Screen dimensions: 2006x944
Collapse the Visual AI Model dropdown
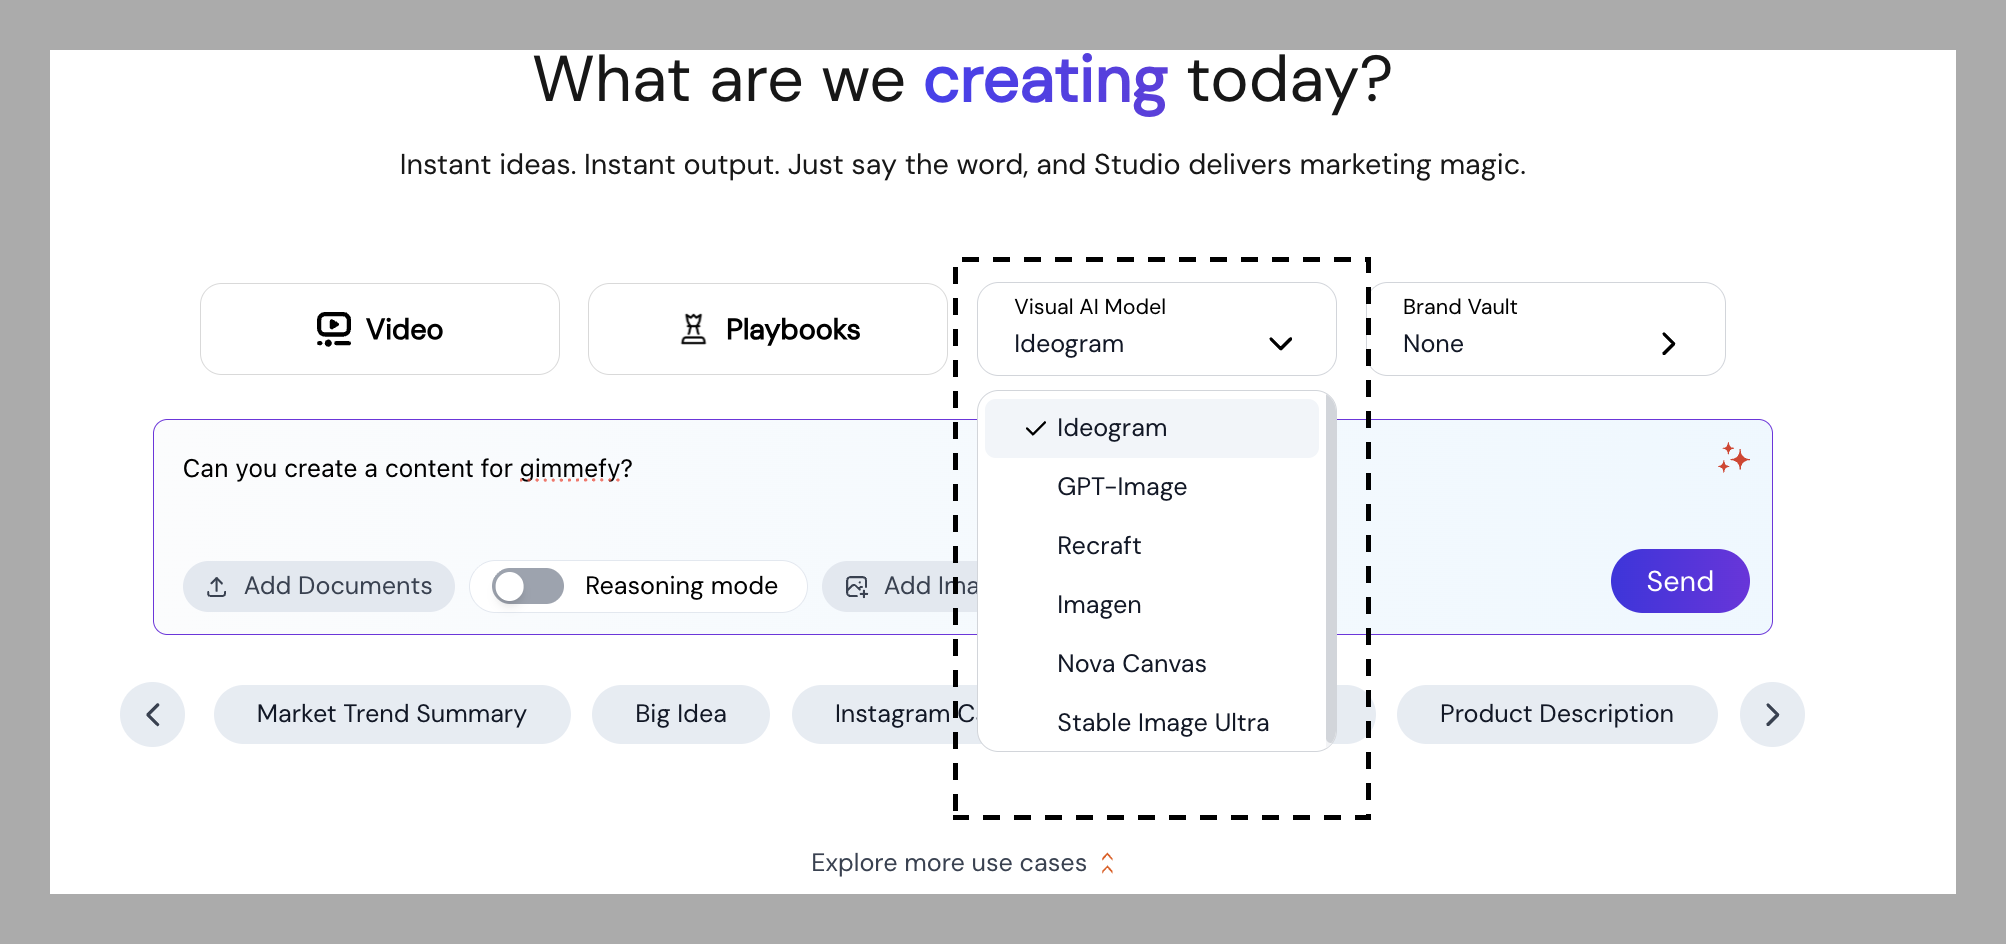[x=1280, y=344]
